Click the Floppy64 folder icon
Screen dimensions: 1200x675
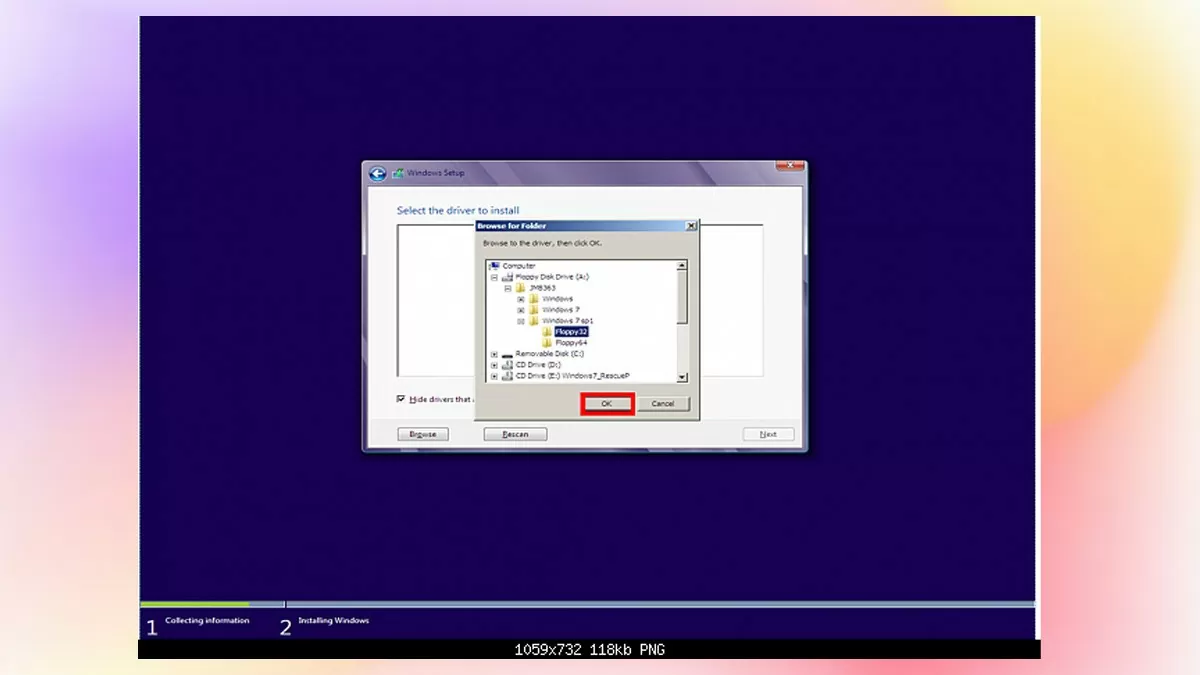546,342
